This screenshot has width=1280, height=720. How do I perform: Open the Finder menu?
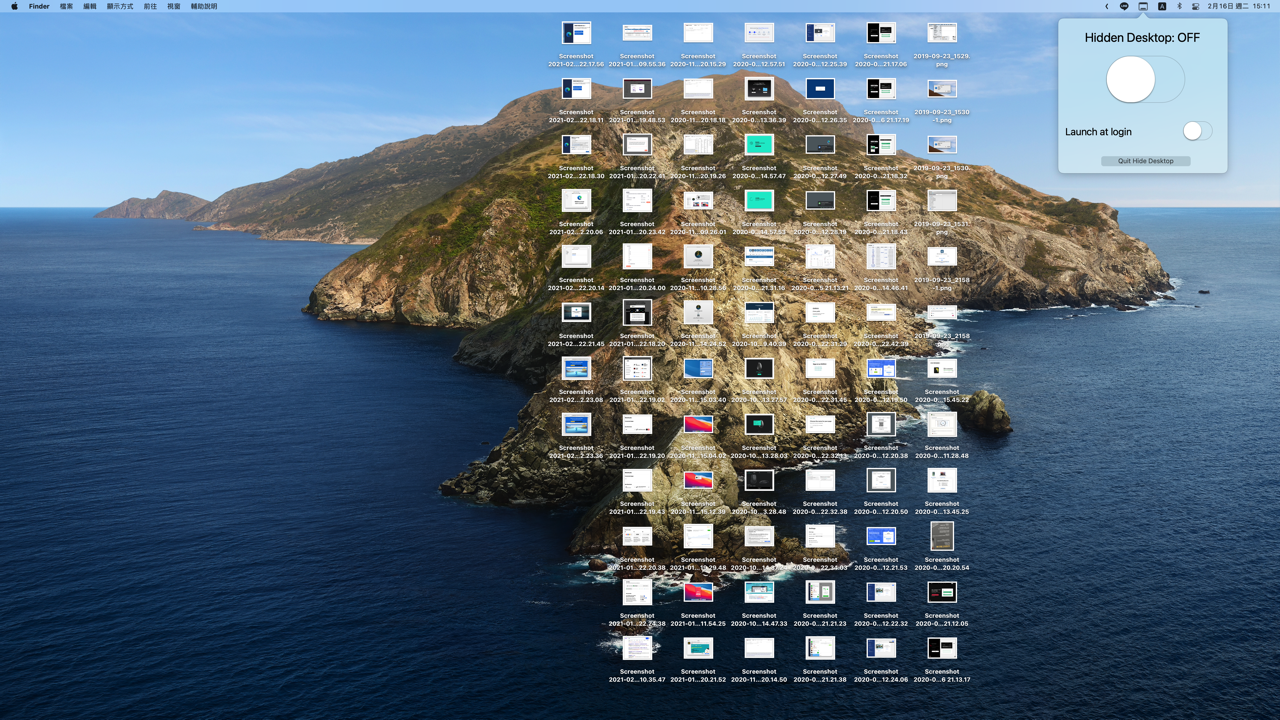click(39, 6)
